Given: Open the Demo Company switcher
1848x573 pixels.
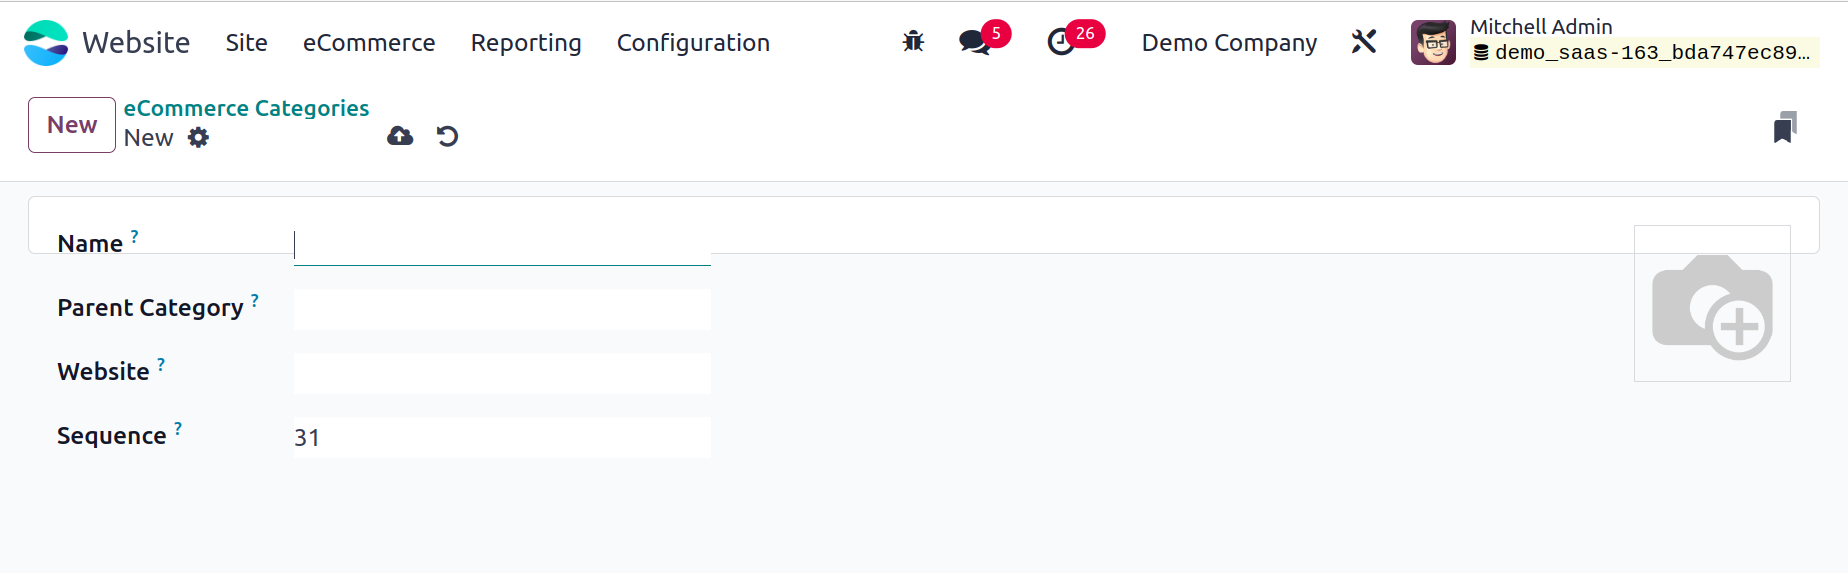Looking at the screenshot, I should pos(1229,43).
